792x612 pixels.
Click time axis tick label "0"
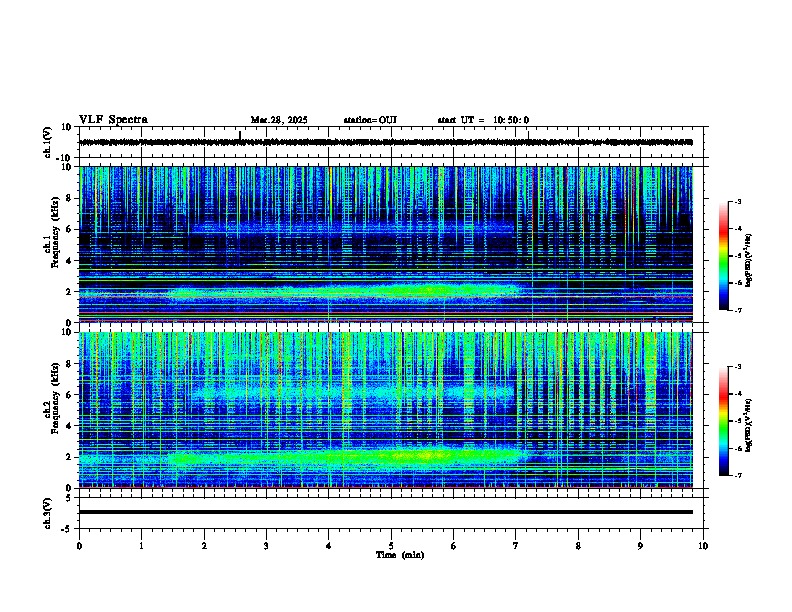(x=79, y=546)
